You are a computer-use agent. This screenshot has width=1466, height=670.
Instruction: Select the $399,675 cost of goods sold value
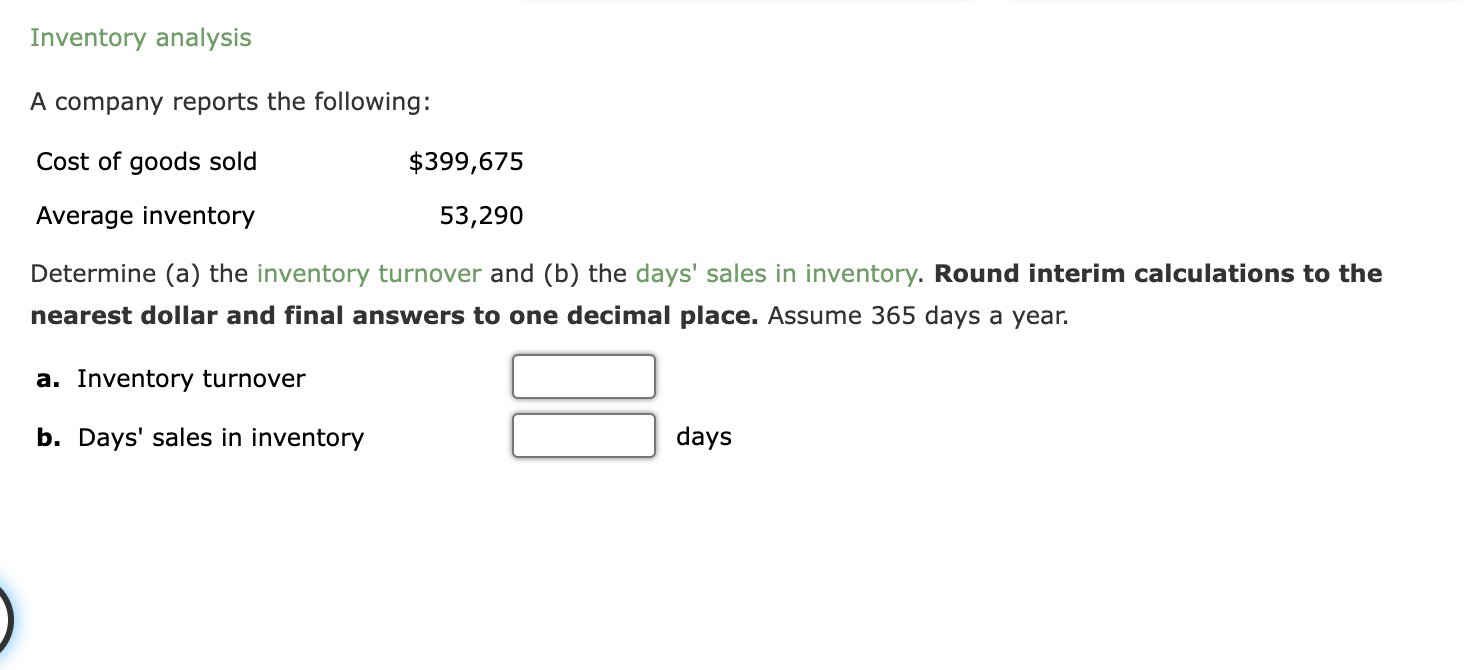(466, 162)
